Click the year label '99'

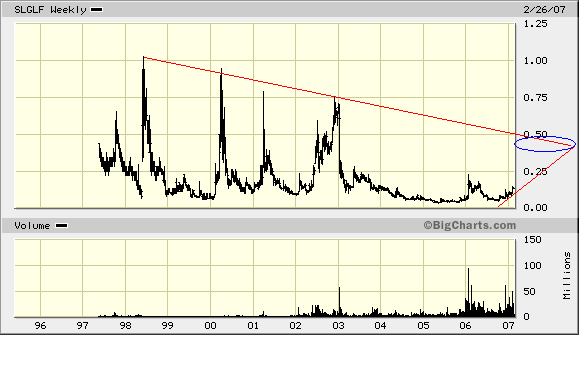click(168, 326)
